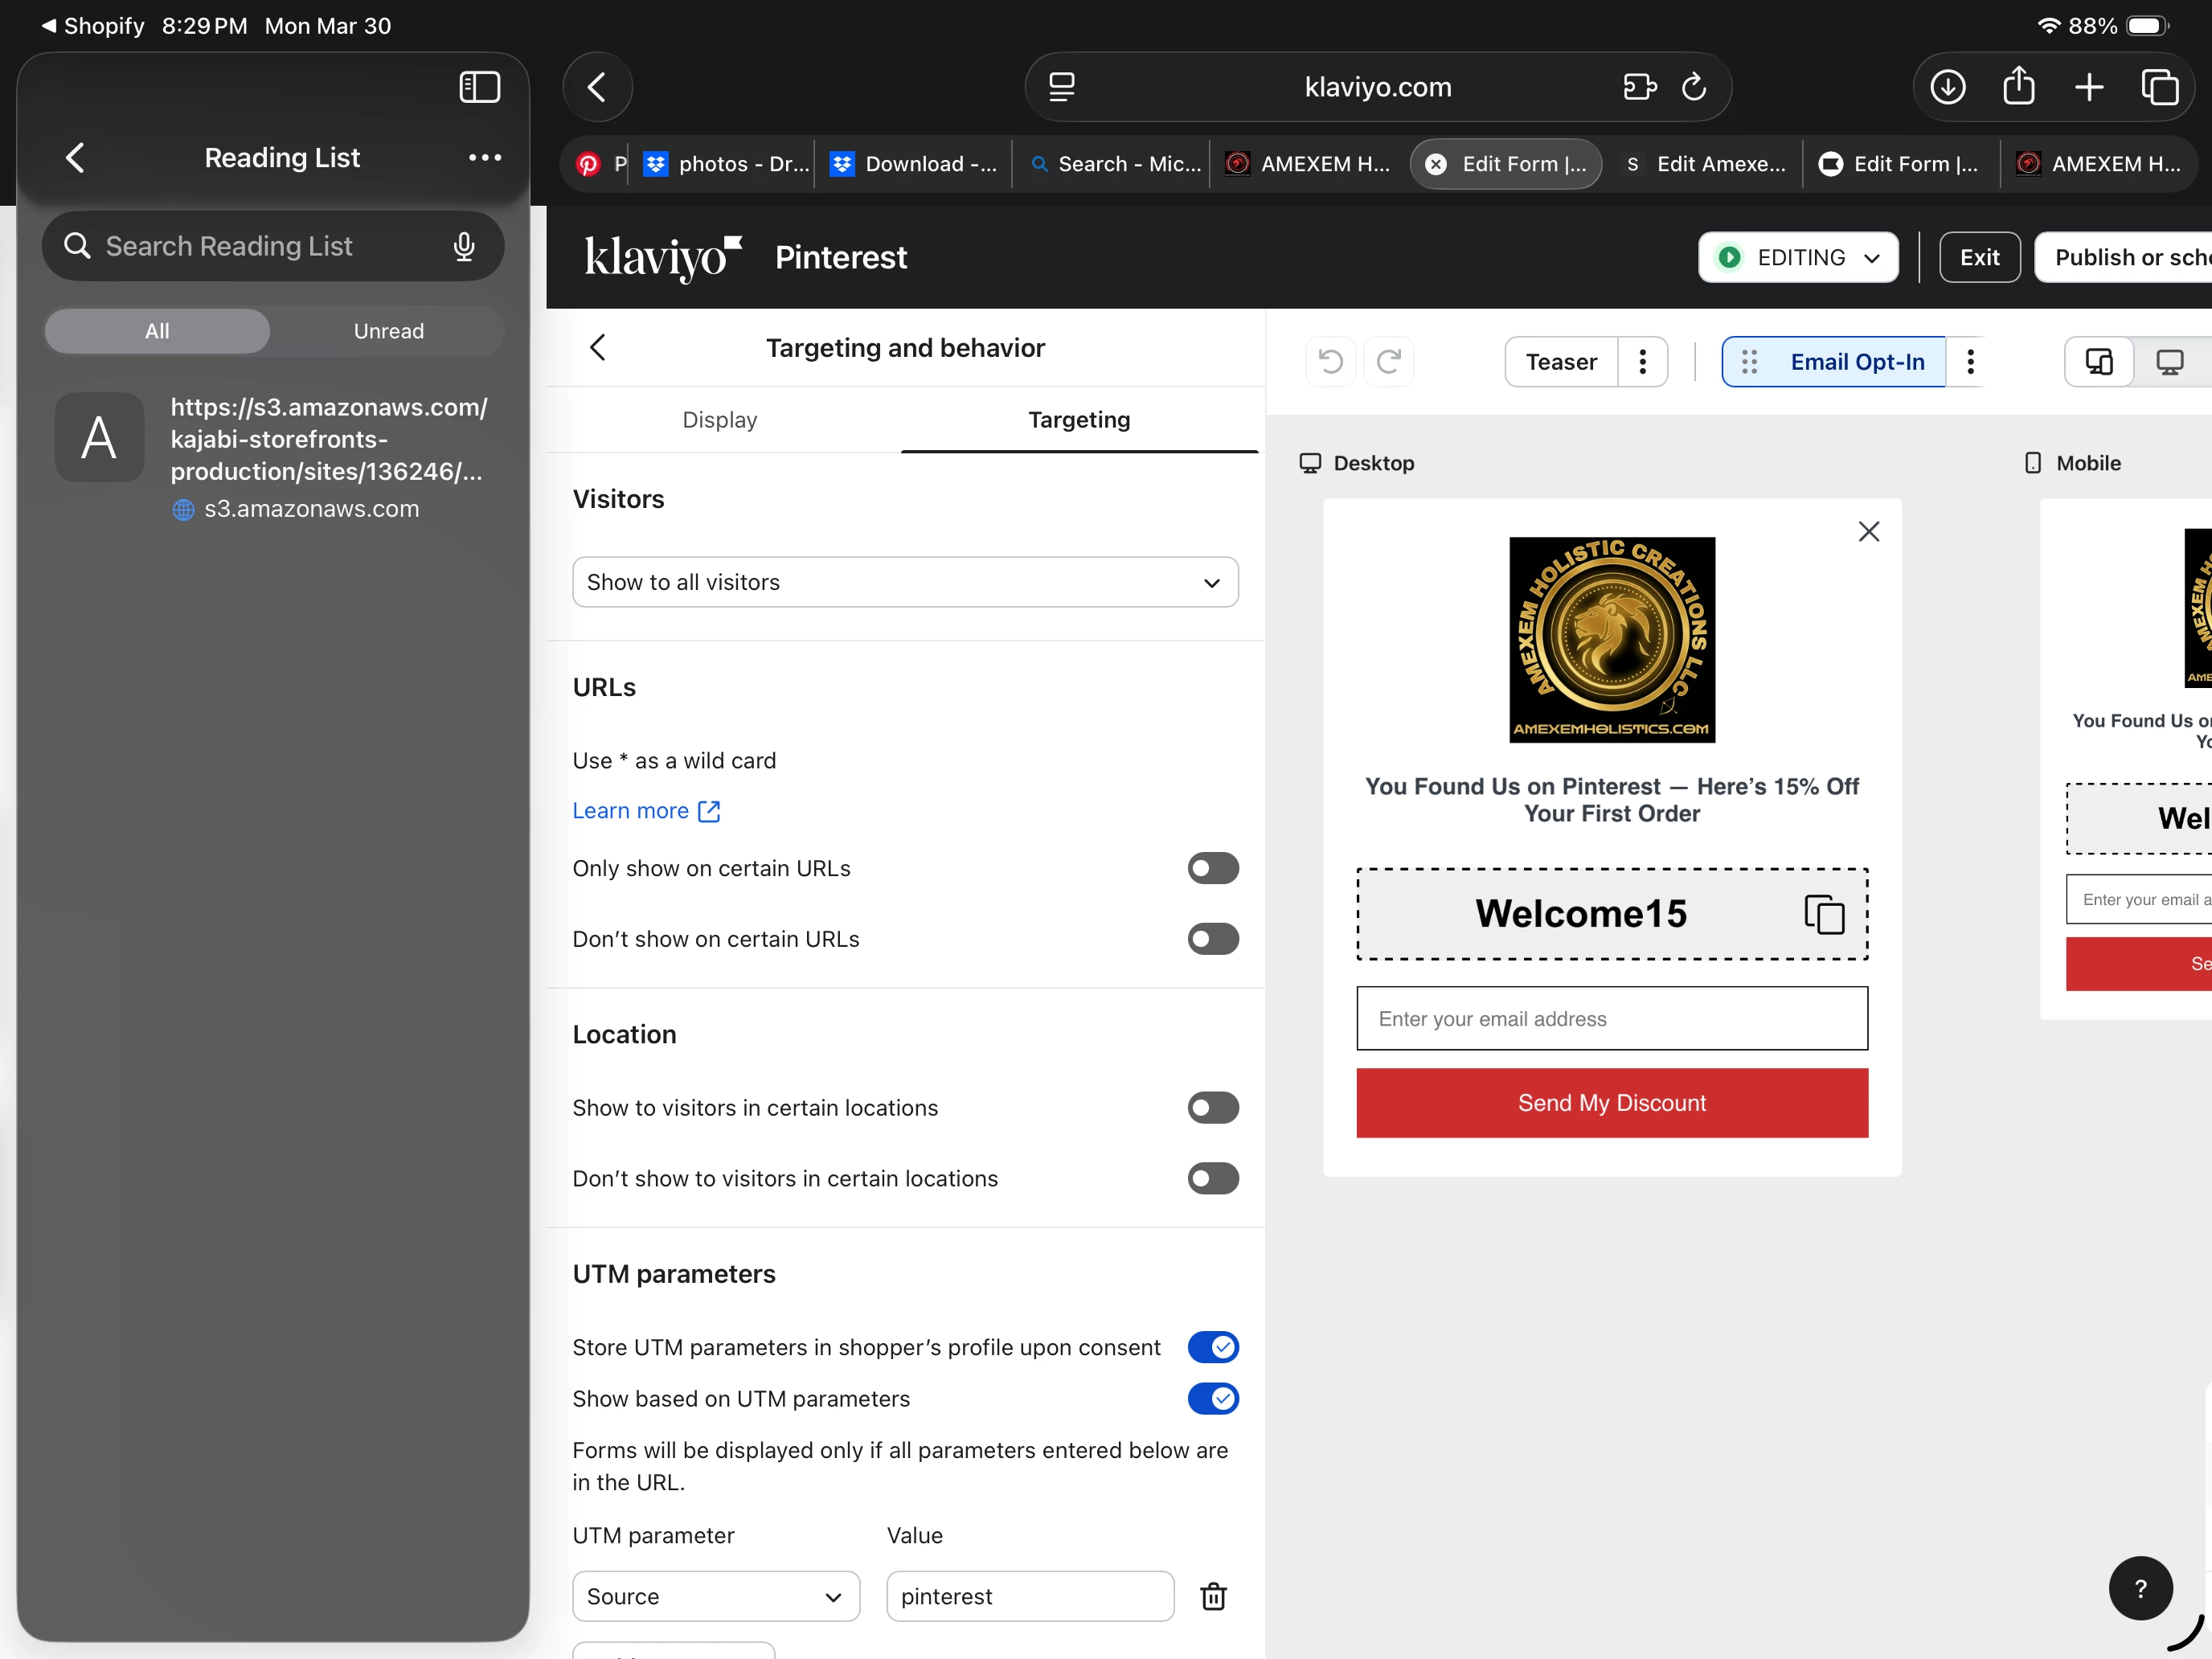
Task: Delete the Source UTM parameter row
Action: click(1213, 1596)
